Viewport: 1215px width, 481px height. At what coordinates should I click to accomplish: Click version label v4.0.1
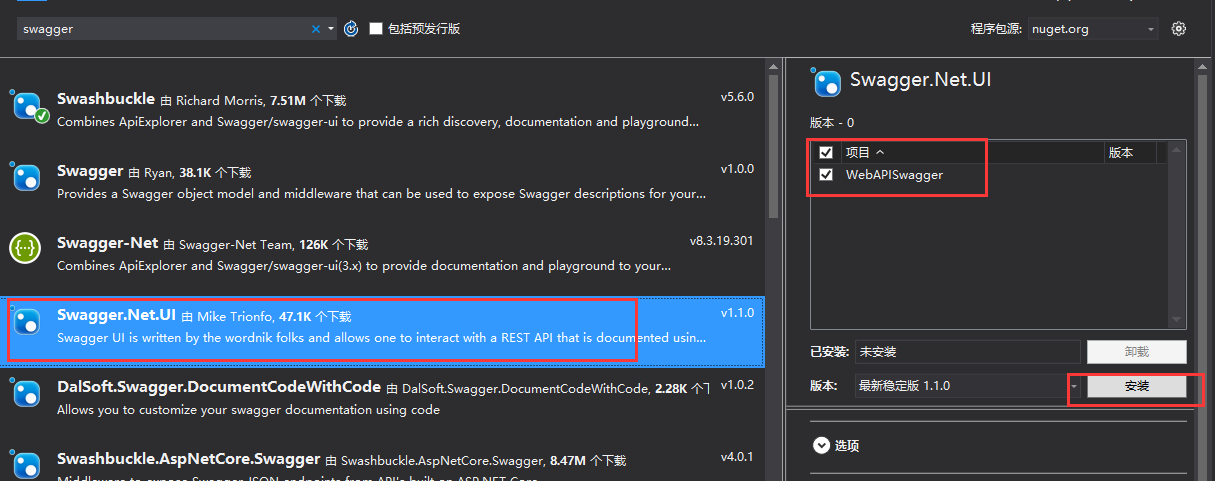(x=737, y=457)
